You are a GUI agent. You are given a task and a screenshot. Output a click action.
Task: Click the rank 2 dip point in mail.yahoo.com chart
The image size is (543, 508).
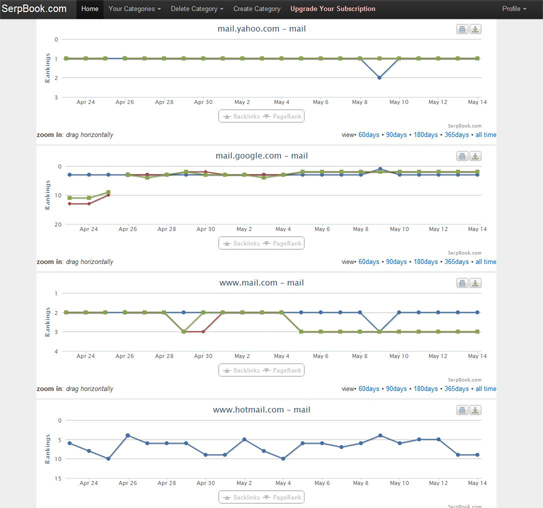[x=379, y=78]
